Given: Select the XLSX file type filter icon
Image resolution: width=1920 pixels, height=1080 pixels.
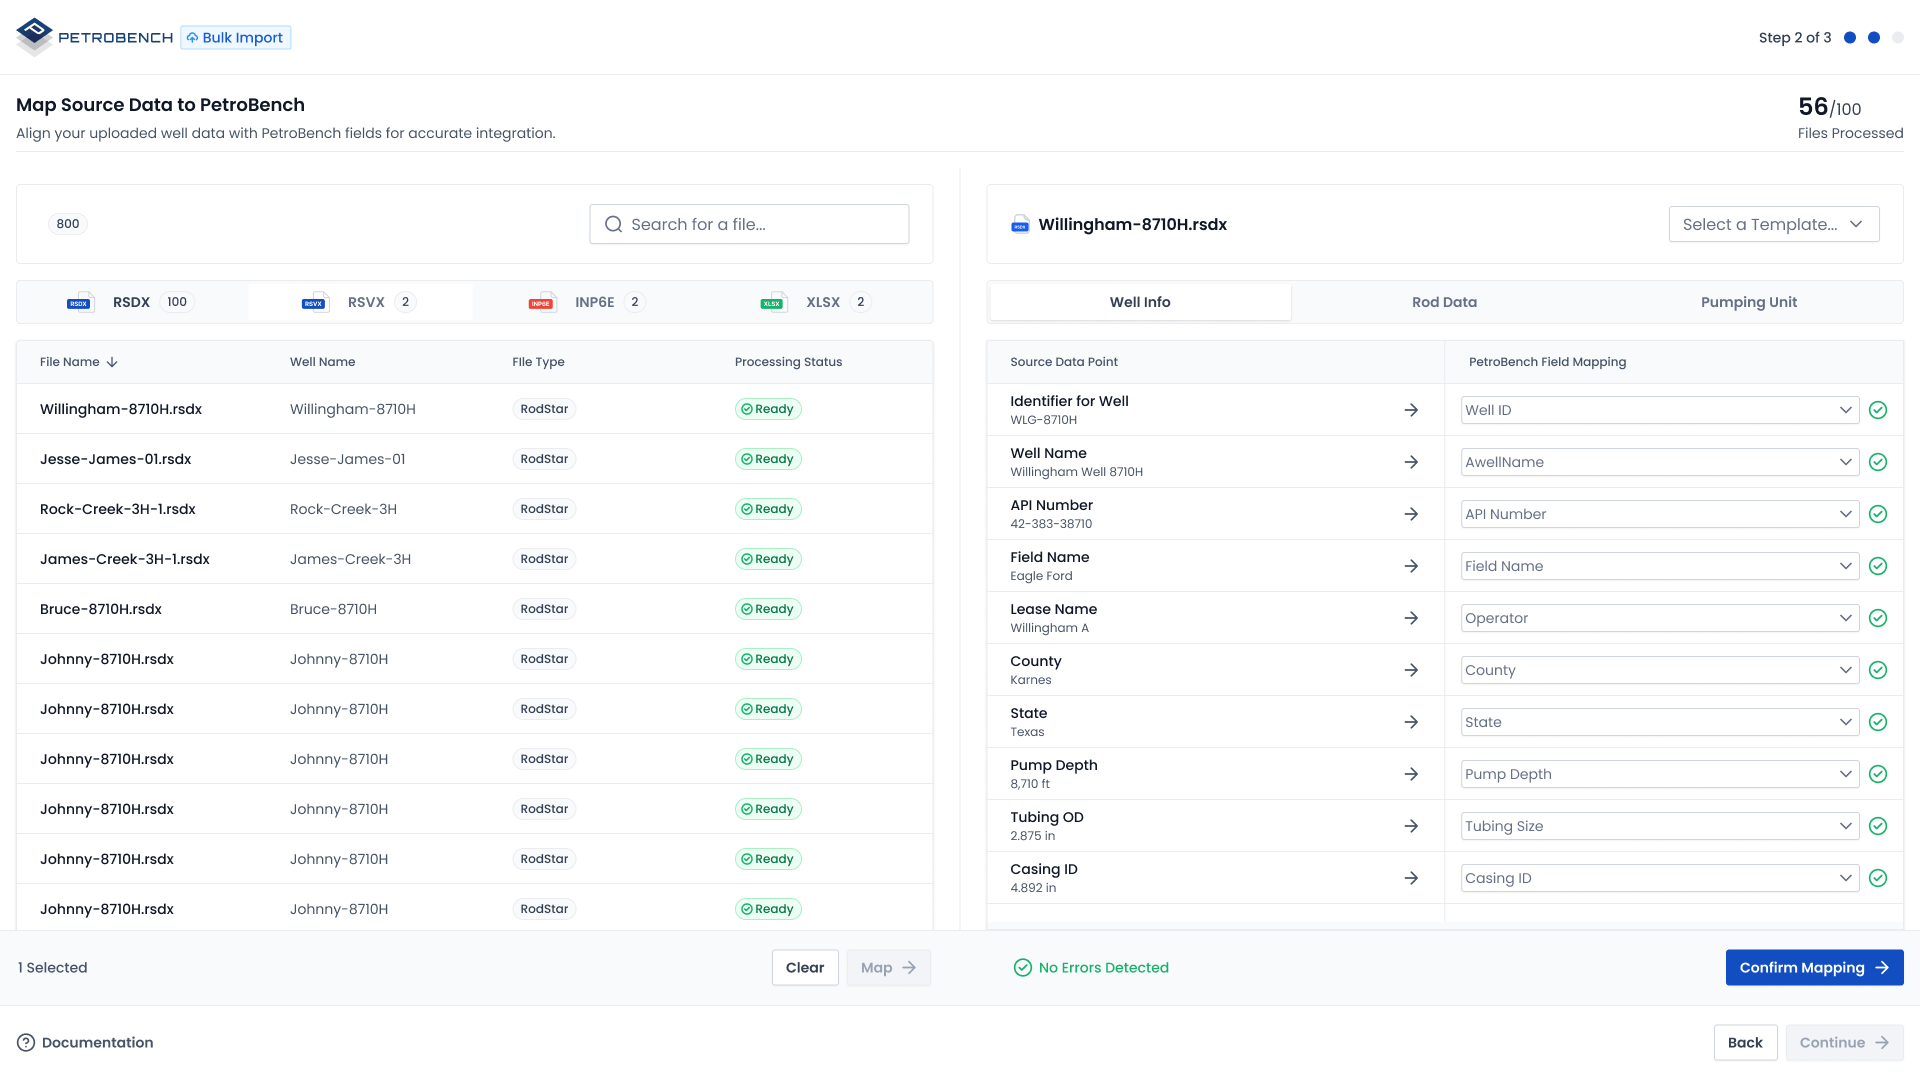Looking at the screenshot, I should coord(773,301).
